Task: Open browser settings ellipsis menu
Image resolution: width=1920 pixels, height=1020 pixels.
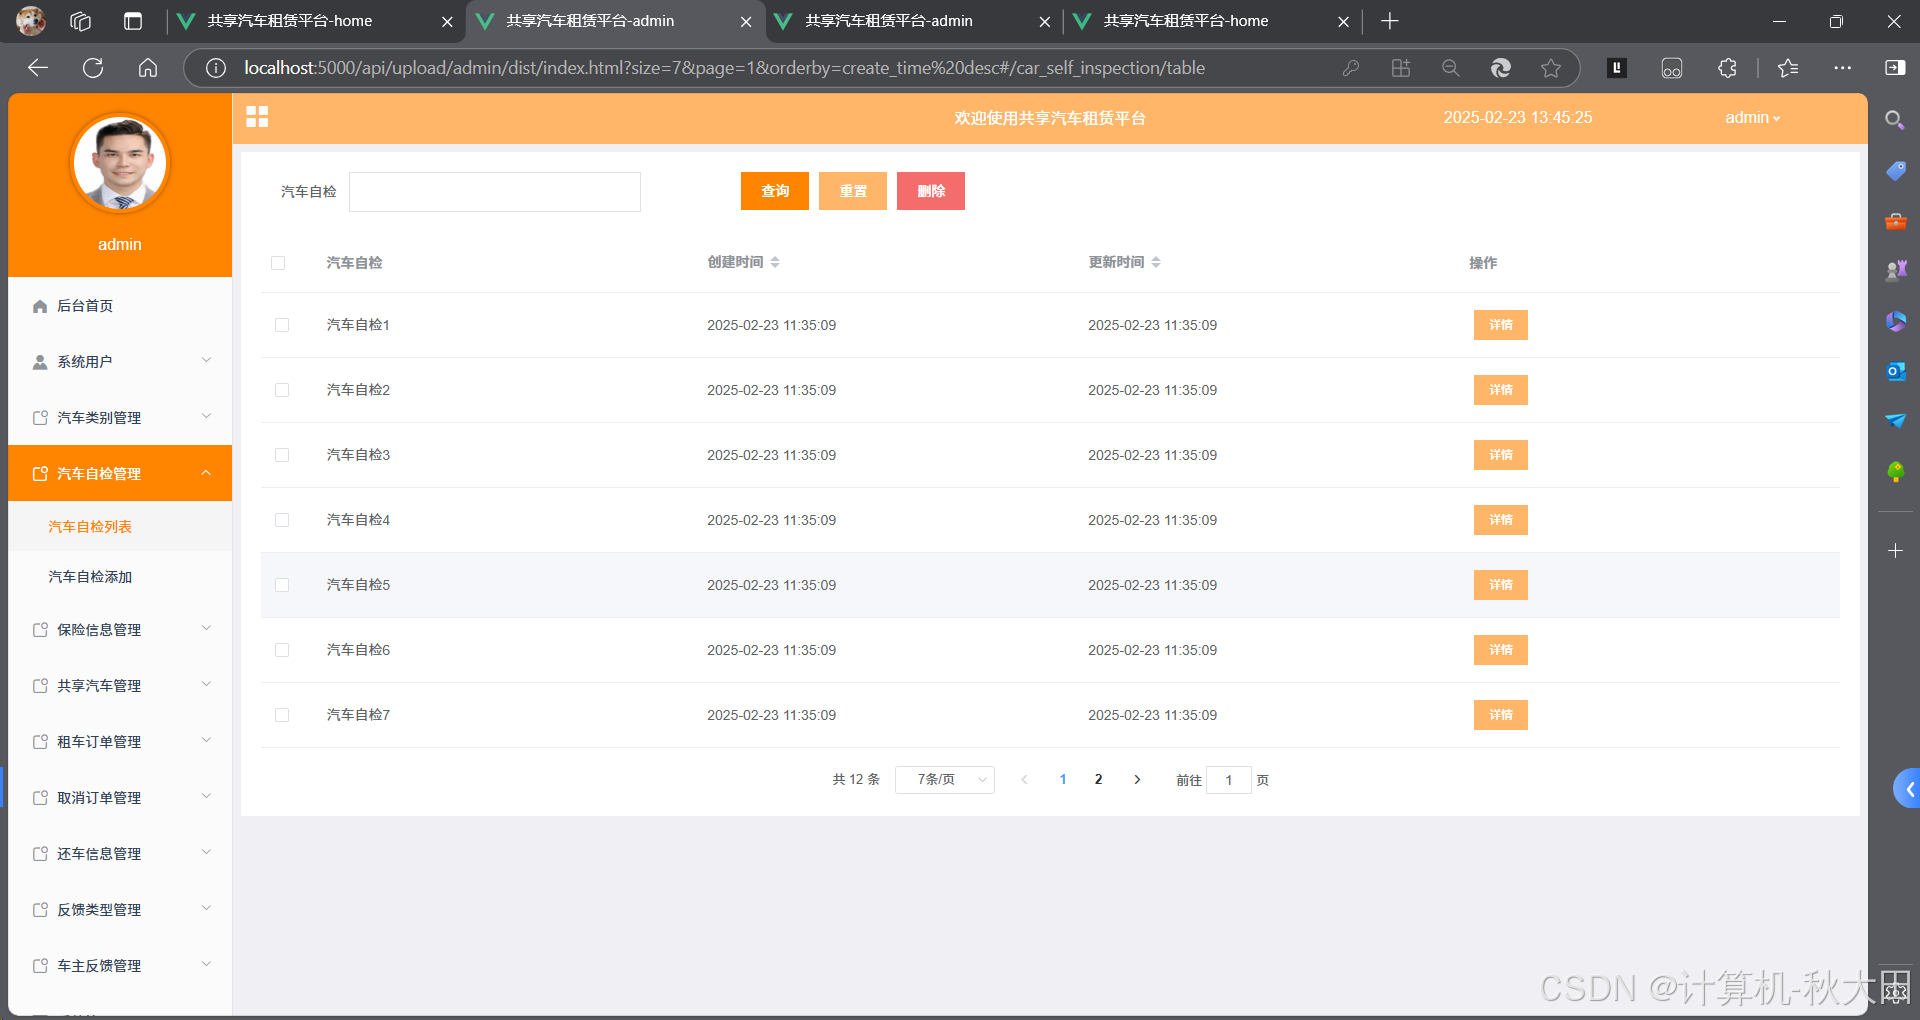Action: coord(1842,68)
